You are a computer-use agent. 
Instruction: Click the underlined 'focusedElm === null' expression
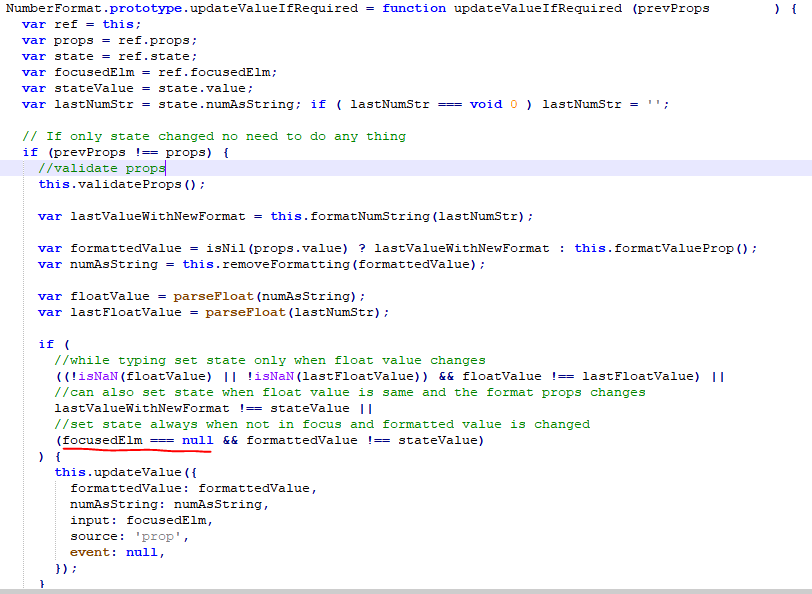coord(138,441)
